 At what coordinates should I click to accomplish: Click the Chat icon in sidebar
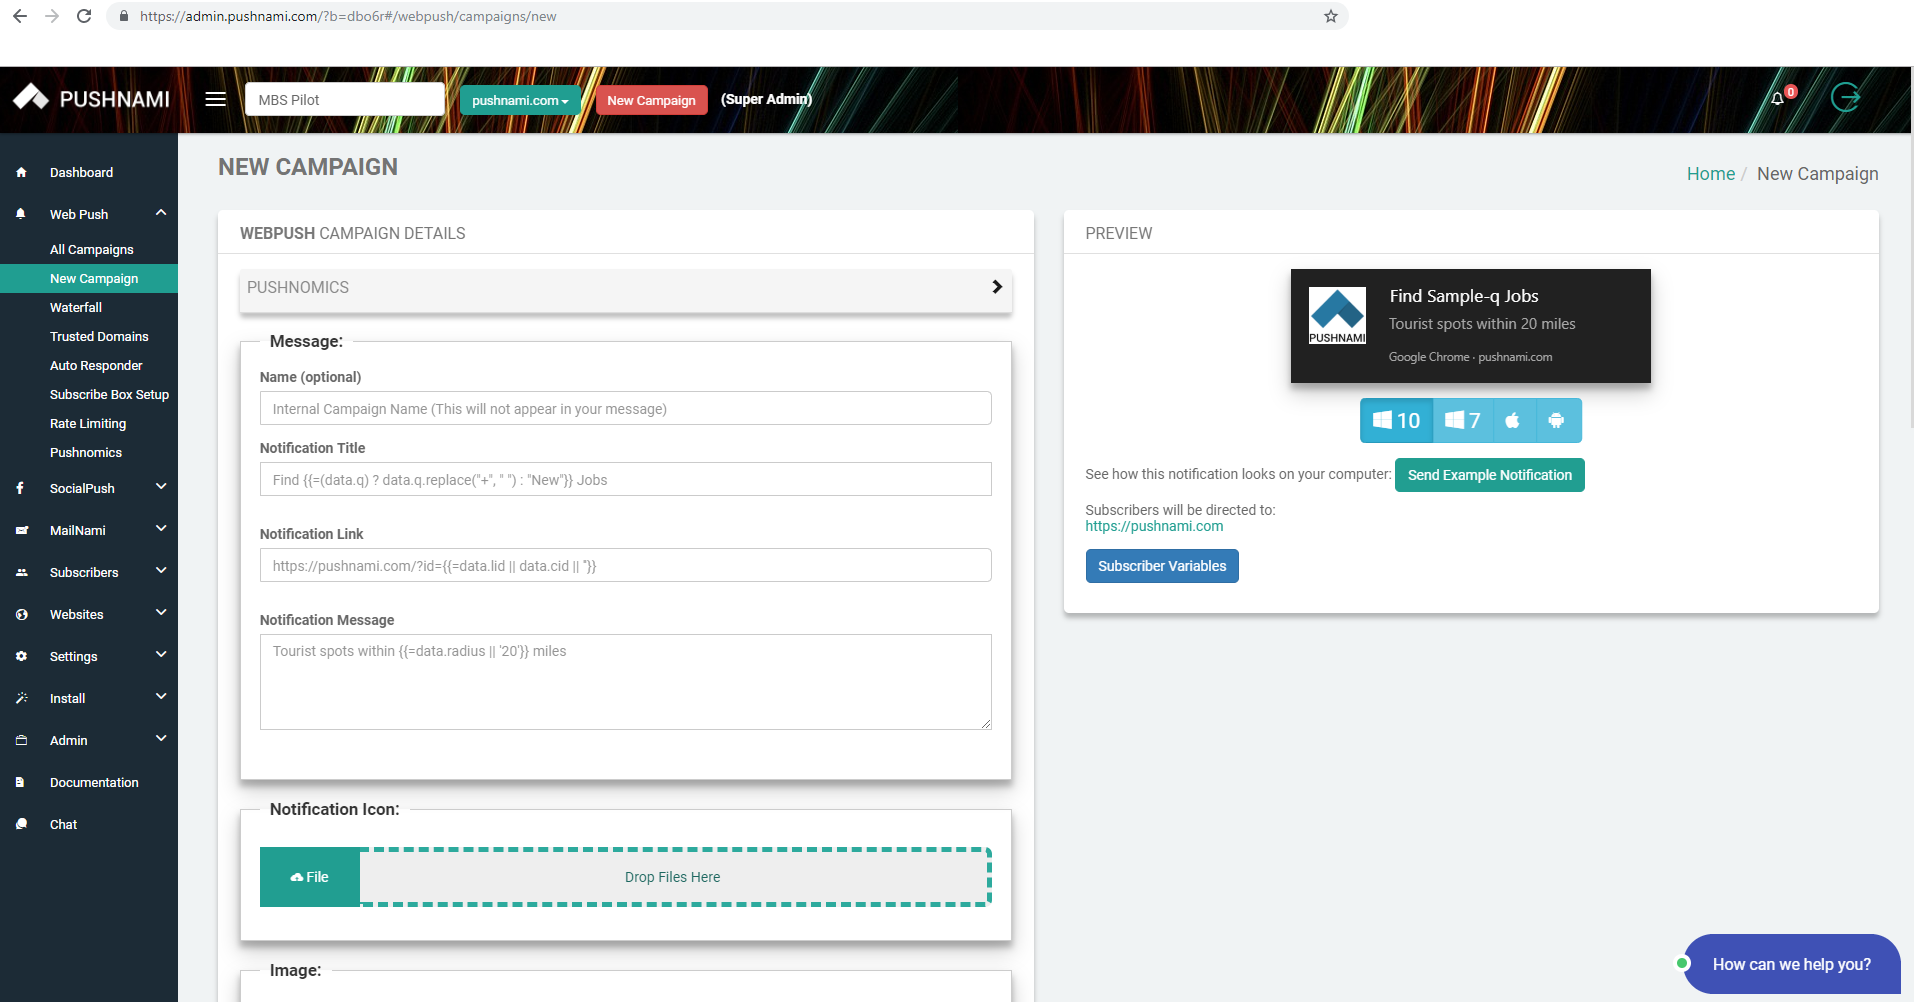tap(21, 824)
